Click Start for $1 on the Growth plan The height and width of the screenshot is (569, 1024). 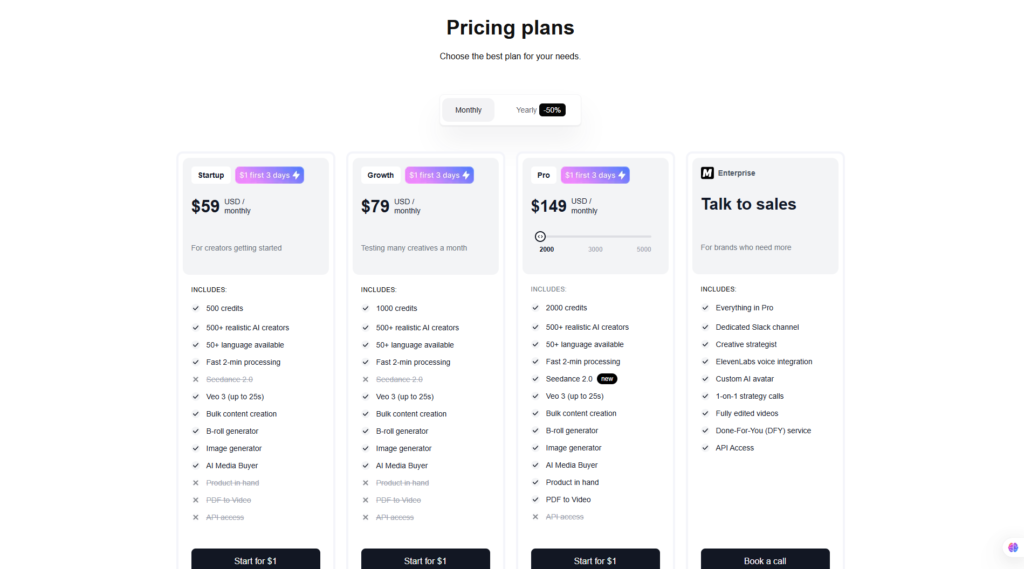coord(425,560)
